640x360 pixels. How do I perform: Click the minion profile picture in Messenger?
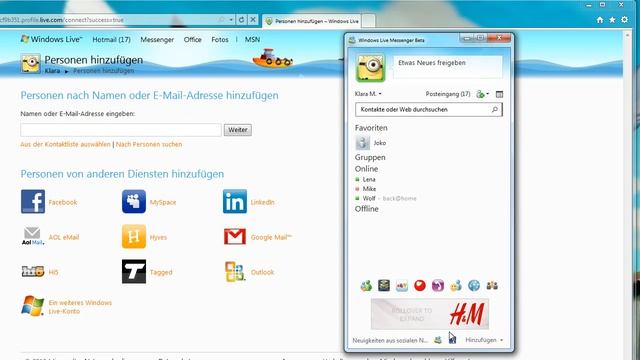pos(371,68)
